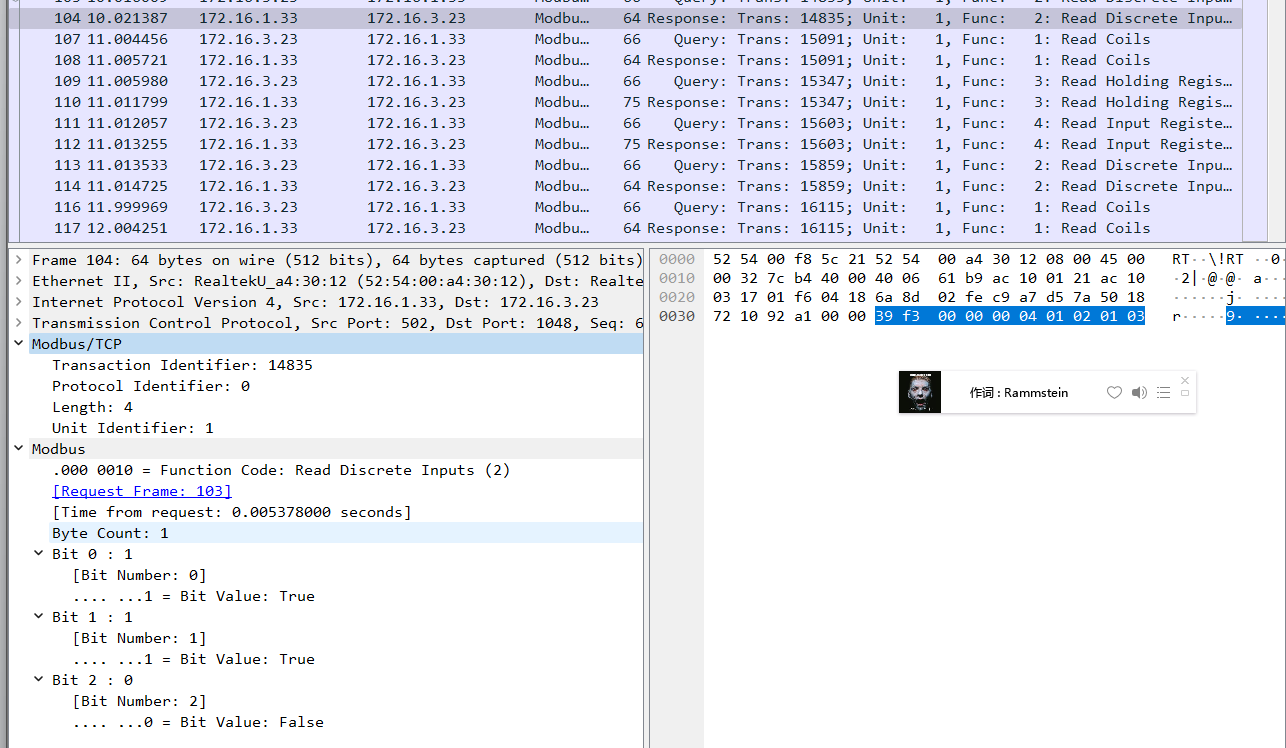Expand Internet Protocol Version 4 details

click(x=19, y=302)
